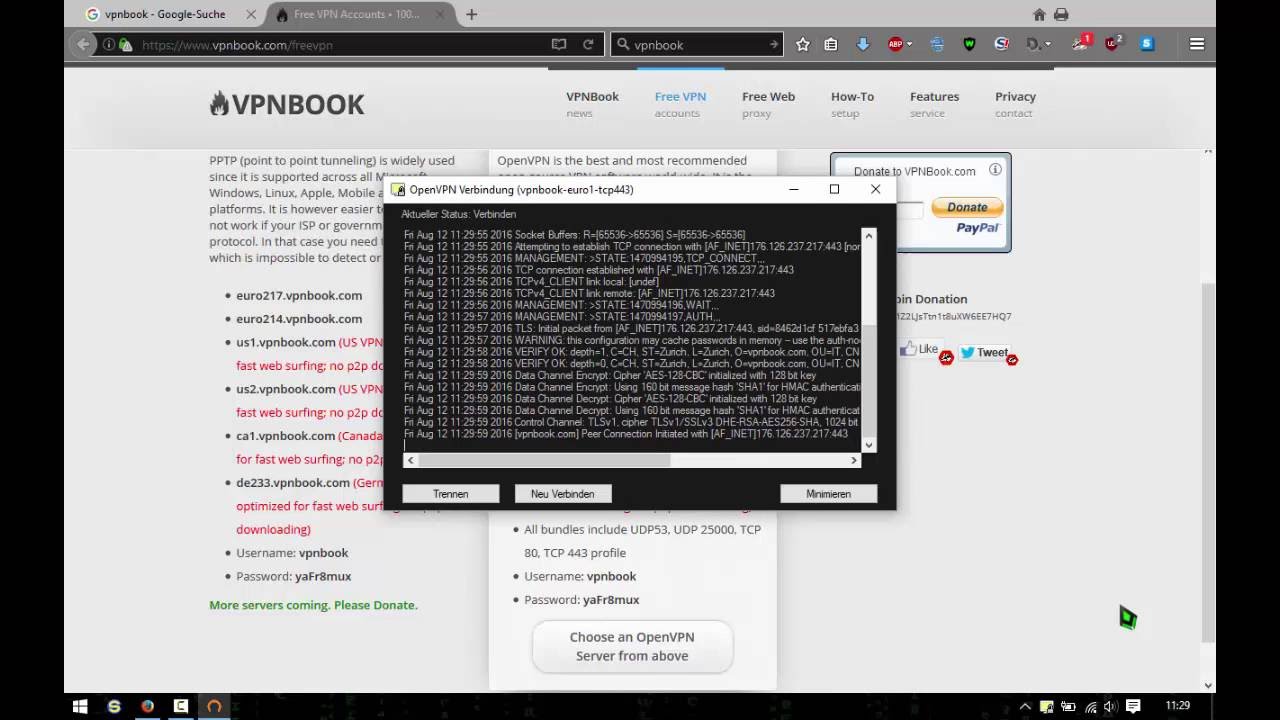Image resolution: width=1280 pixels, height=720 pixels.
Task: Open the Features service menu item
Action: (934, 104)
